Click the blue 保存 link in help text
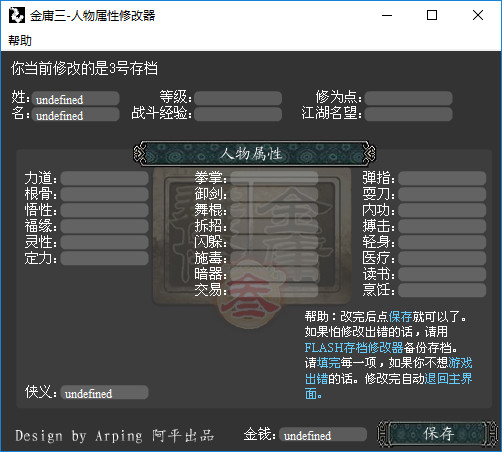 pyautogui.click(x=400, y=316)
